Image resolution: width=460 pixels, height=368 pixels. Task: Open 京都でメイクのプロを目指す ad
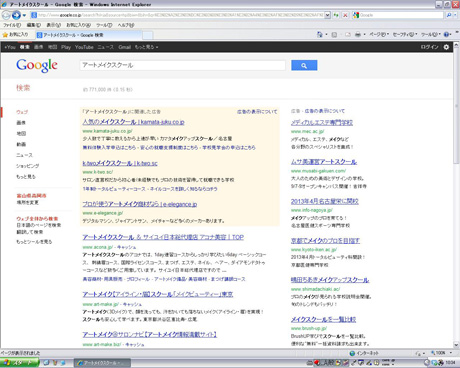pyautogui.click(x=325, y=240)
